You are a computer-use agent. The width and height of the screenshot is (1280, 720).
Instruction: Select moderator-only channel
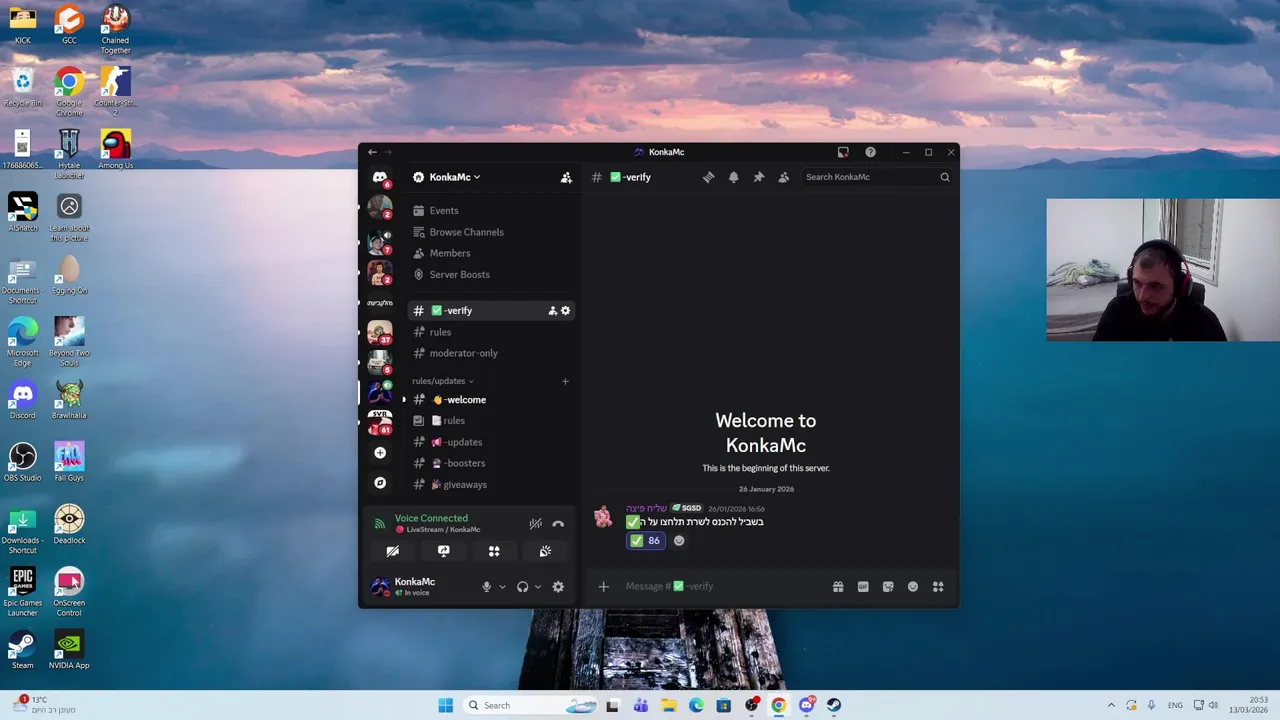[x=490, y=353]
